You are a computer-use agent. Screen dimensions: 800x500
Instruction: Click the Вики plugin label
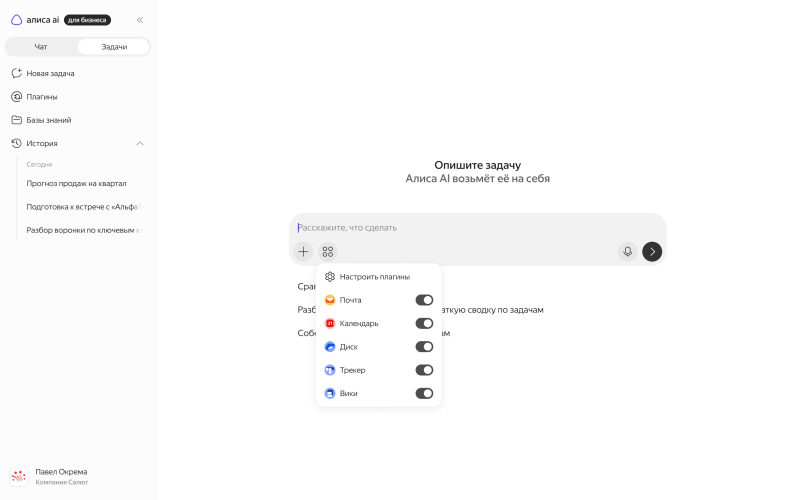click(348, 393)
